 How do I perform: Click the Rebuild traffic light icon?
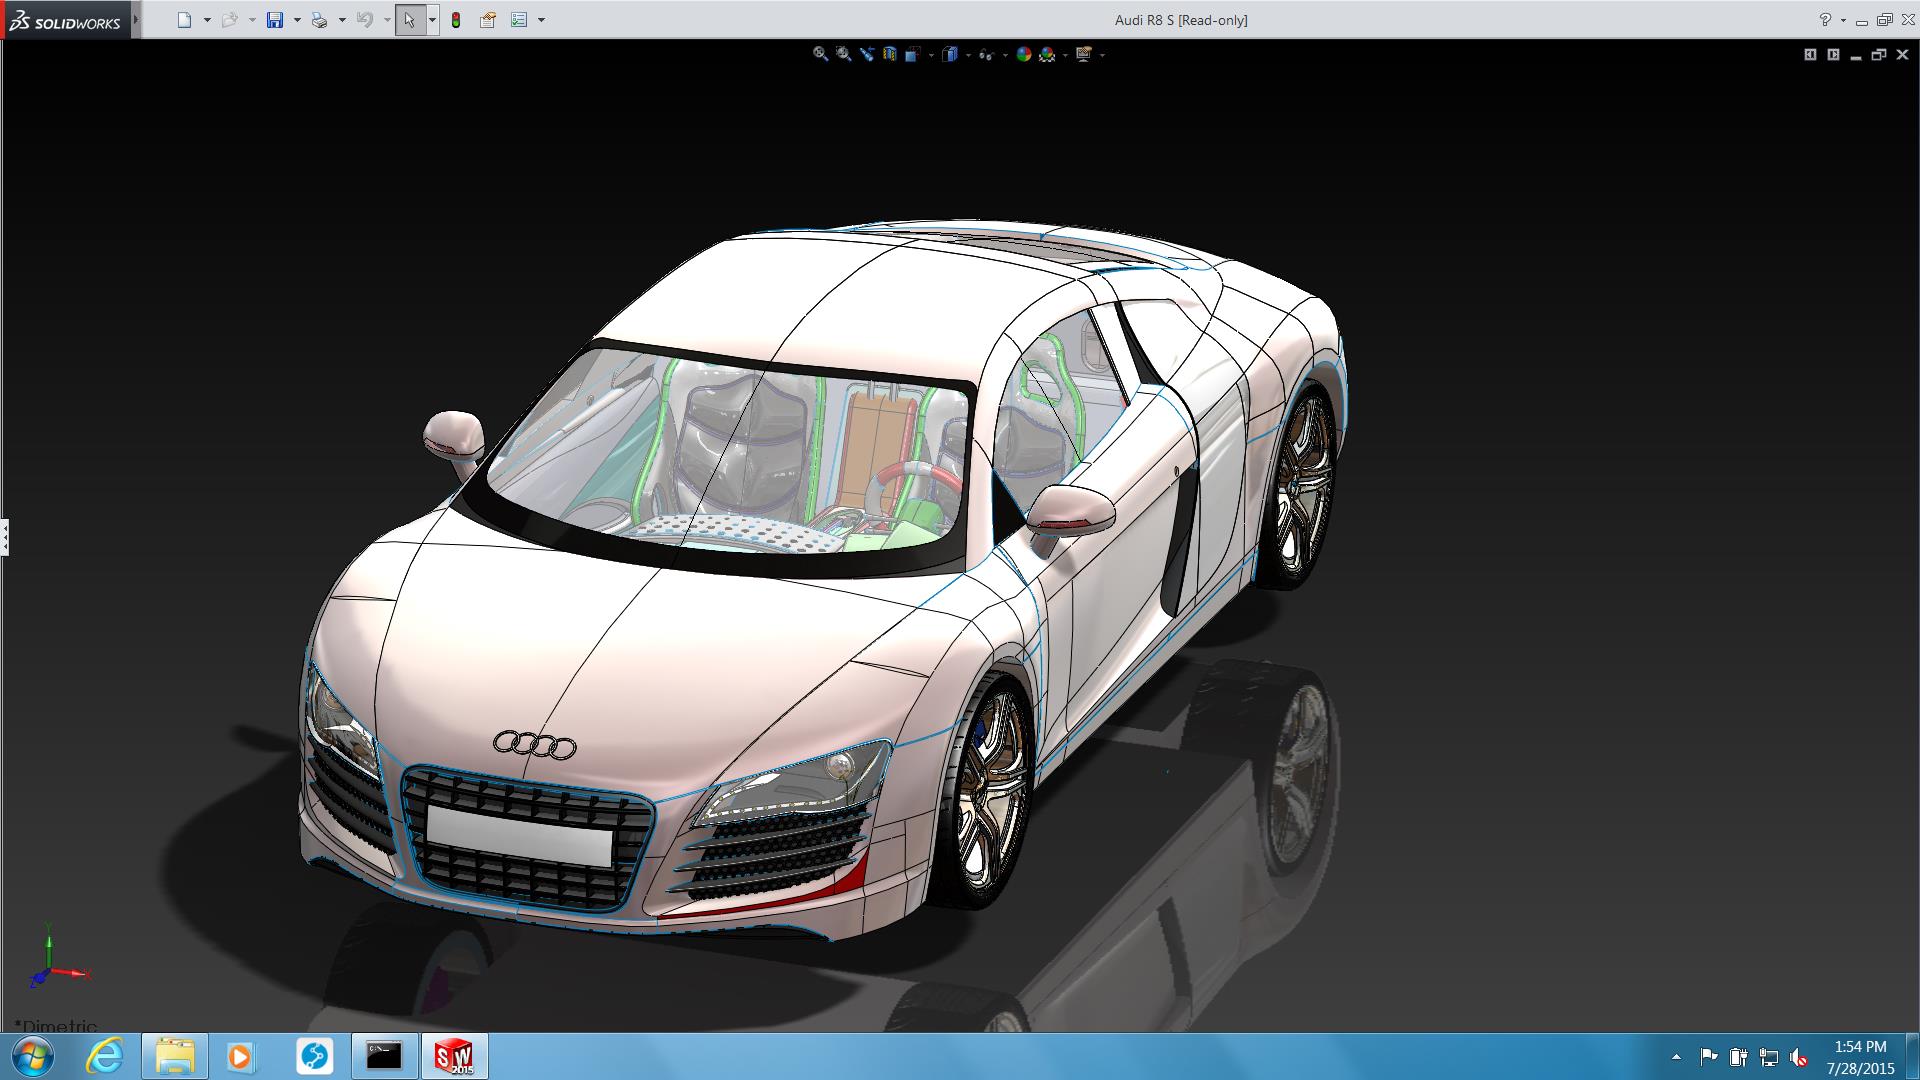tap(456, 20)
